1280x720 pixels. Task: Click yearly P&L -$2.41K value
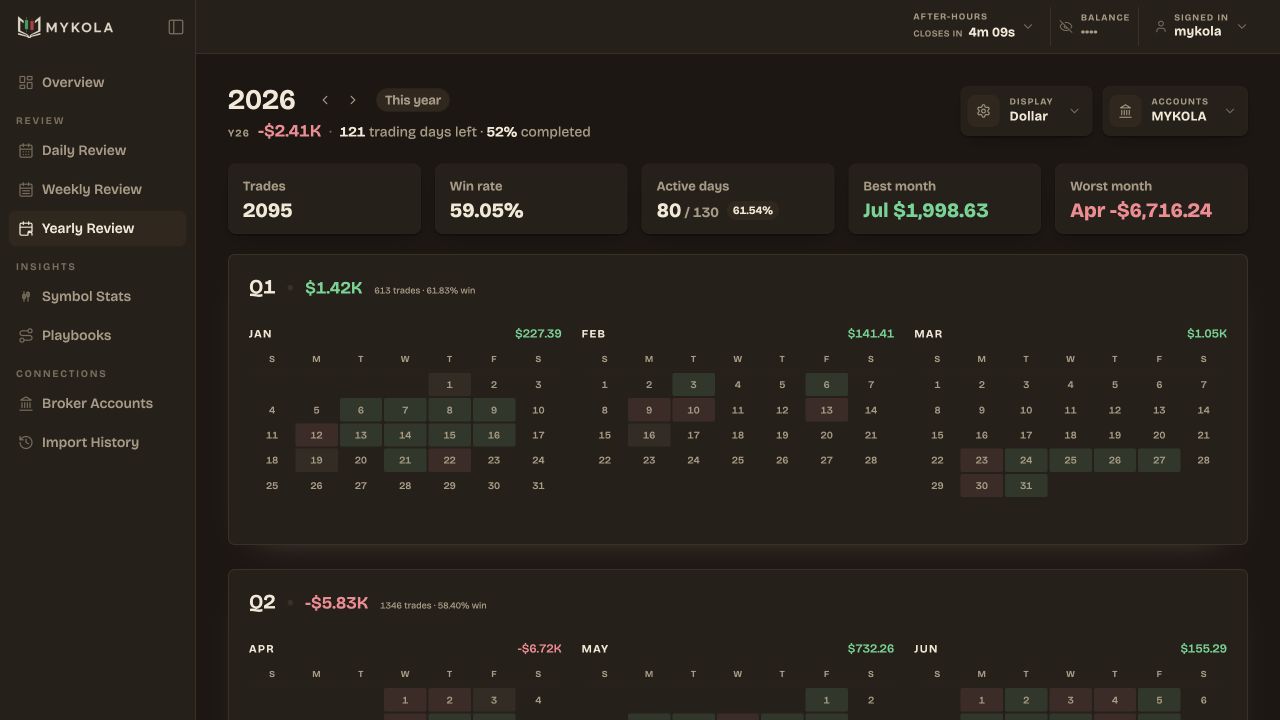click(x=290, y=131)
